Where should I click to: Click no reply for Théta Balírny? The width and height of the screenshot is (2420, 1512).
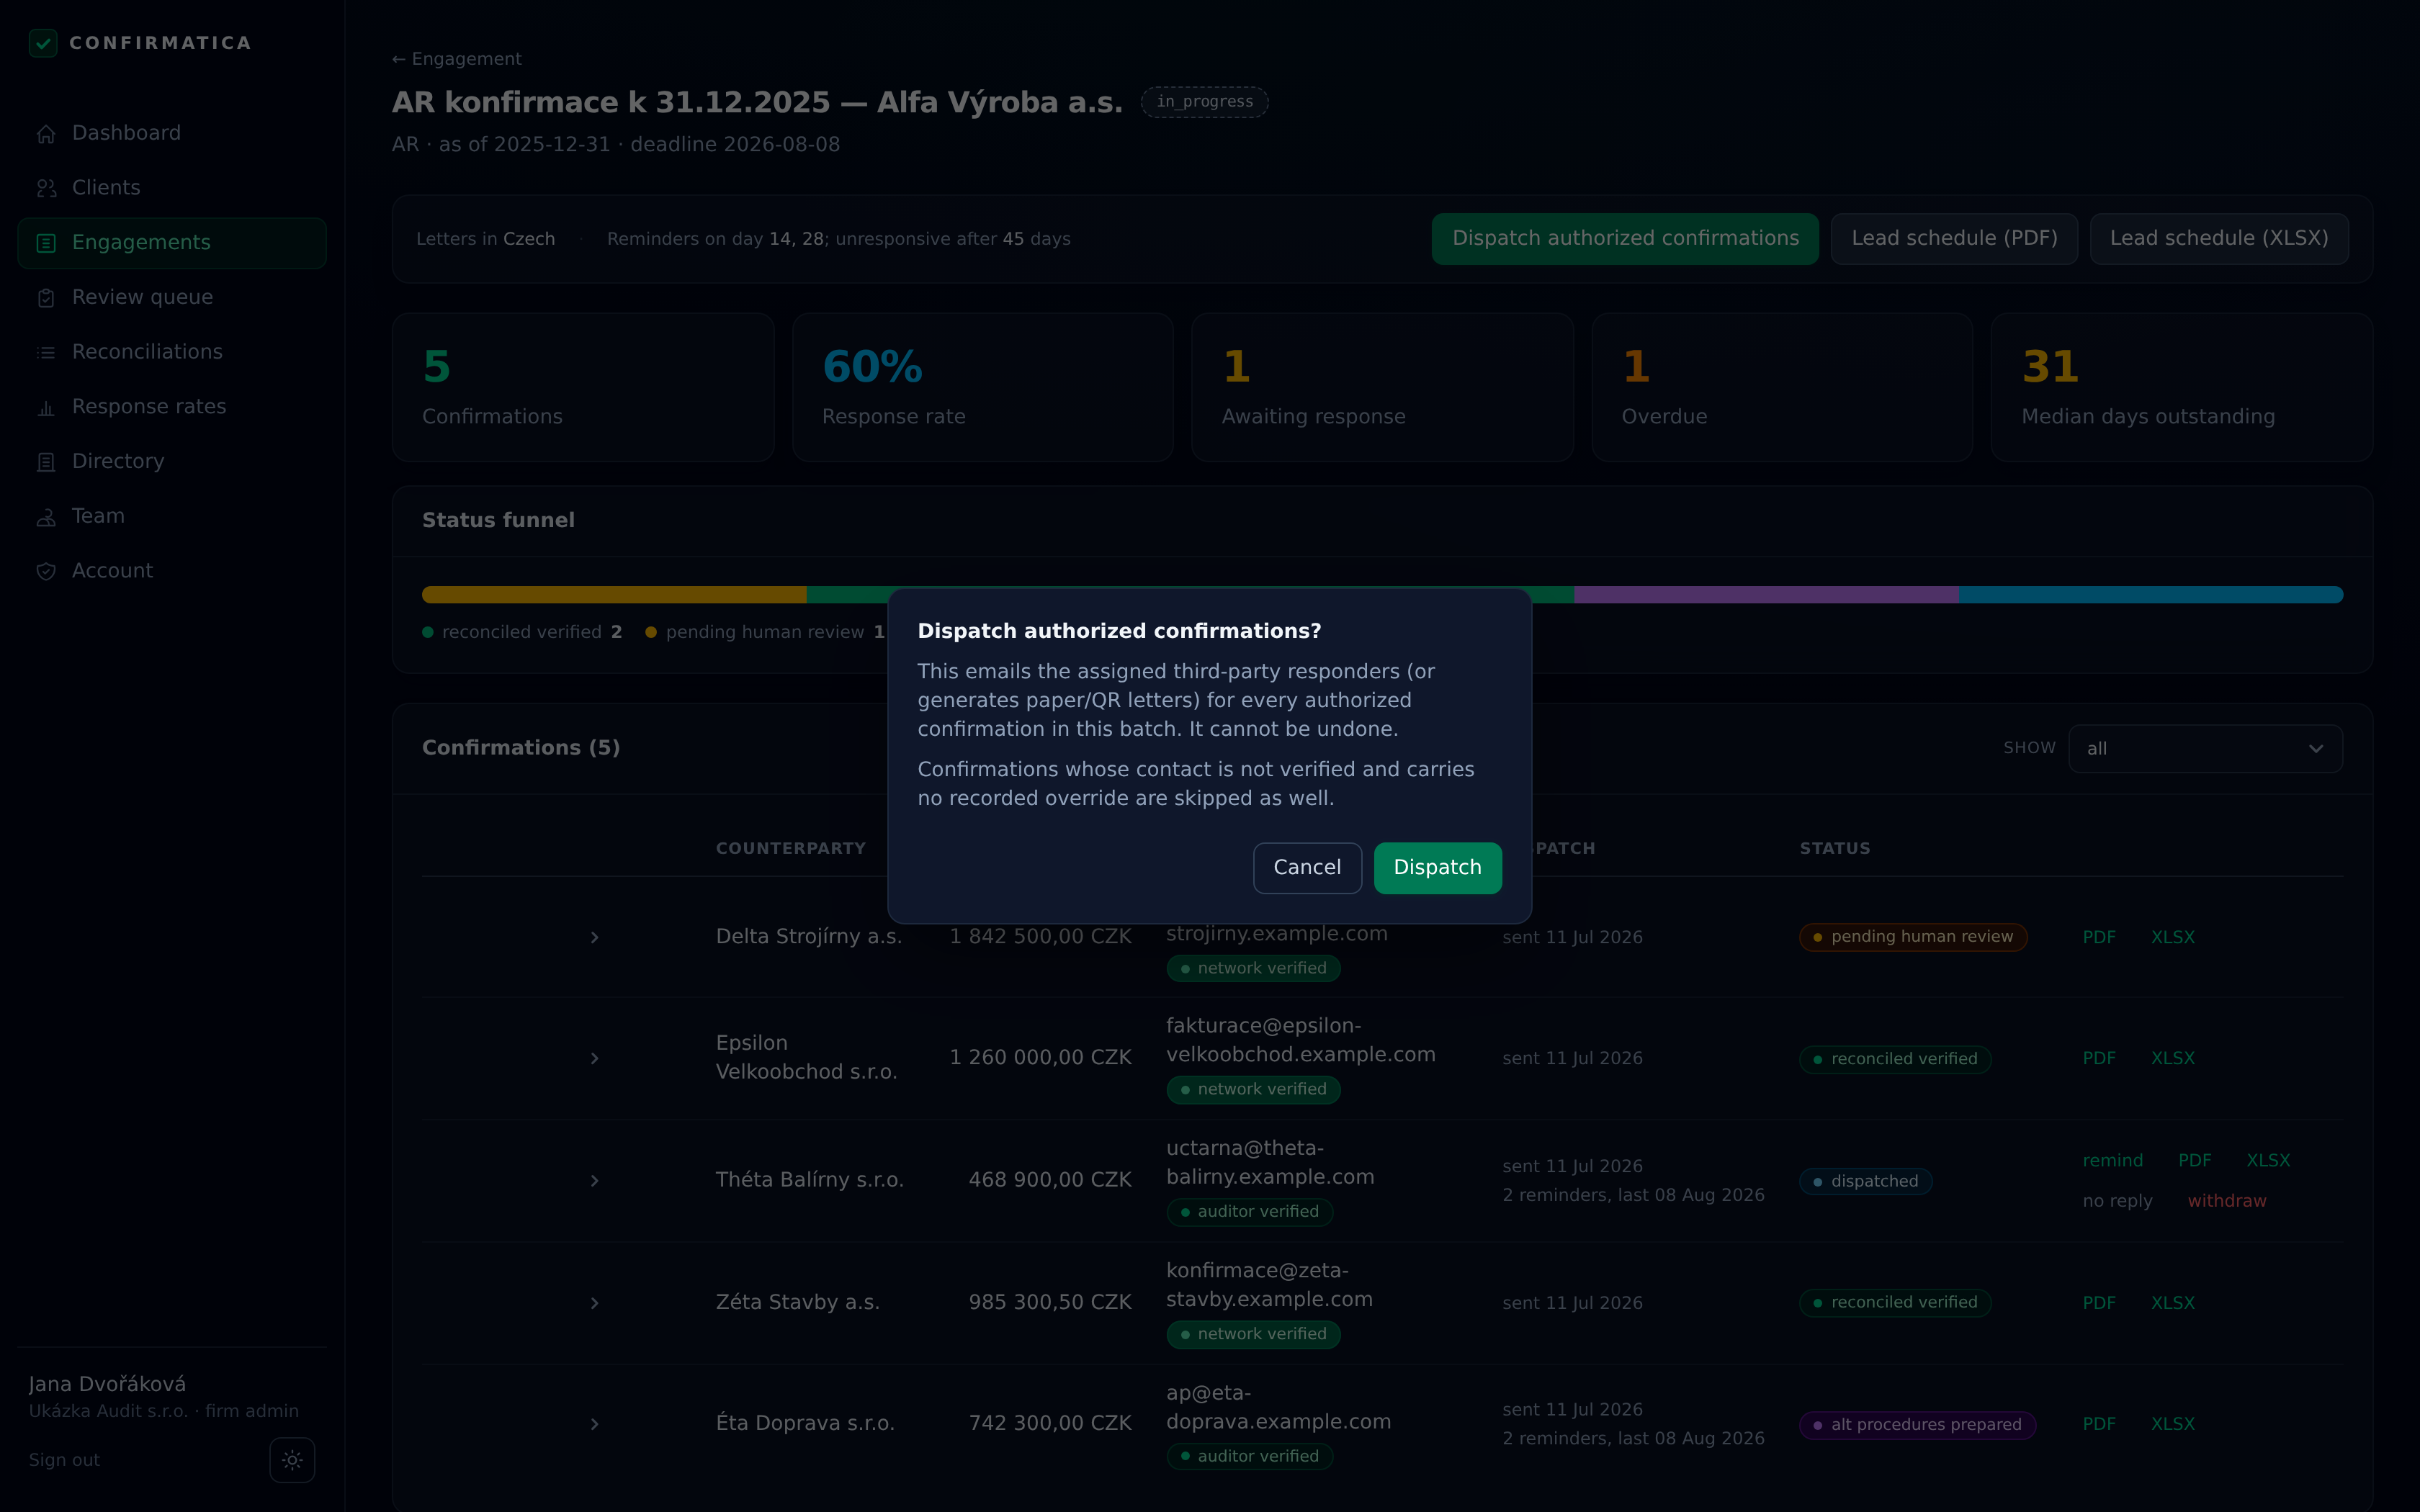(2117, 1201)
